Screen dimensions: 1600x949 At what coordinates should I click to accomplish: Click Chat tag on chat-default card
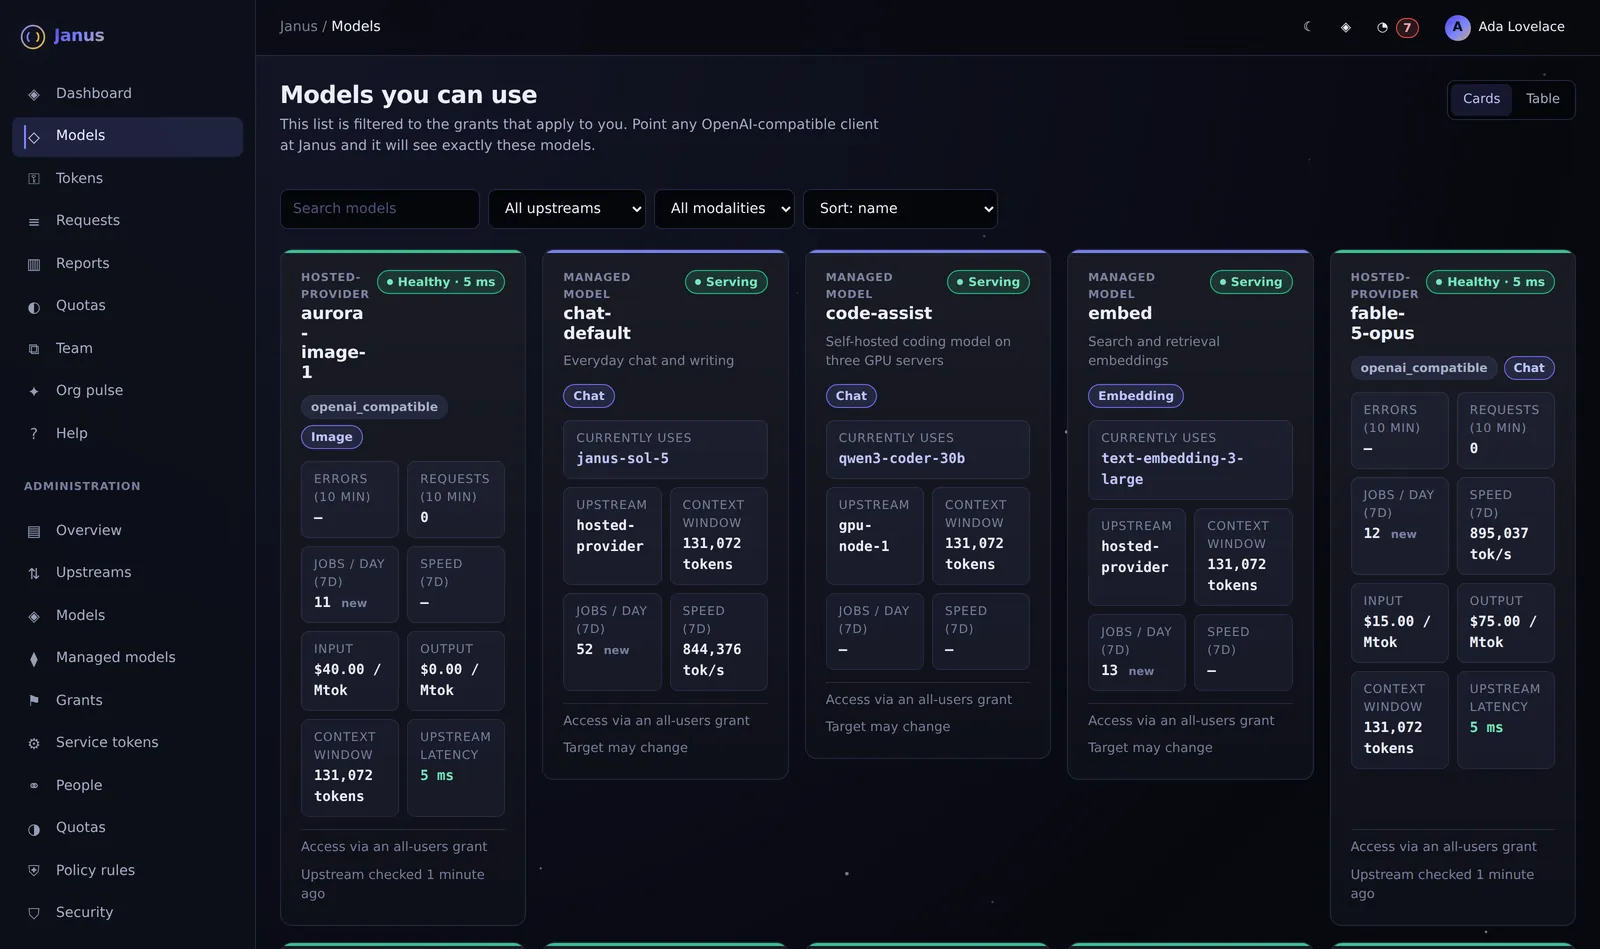click(589, 396)
